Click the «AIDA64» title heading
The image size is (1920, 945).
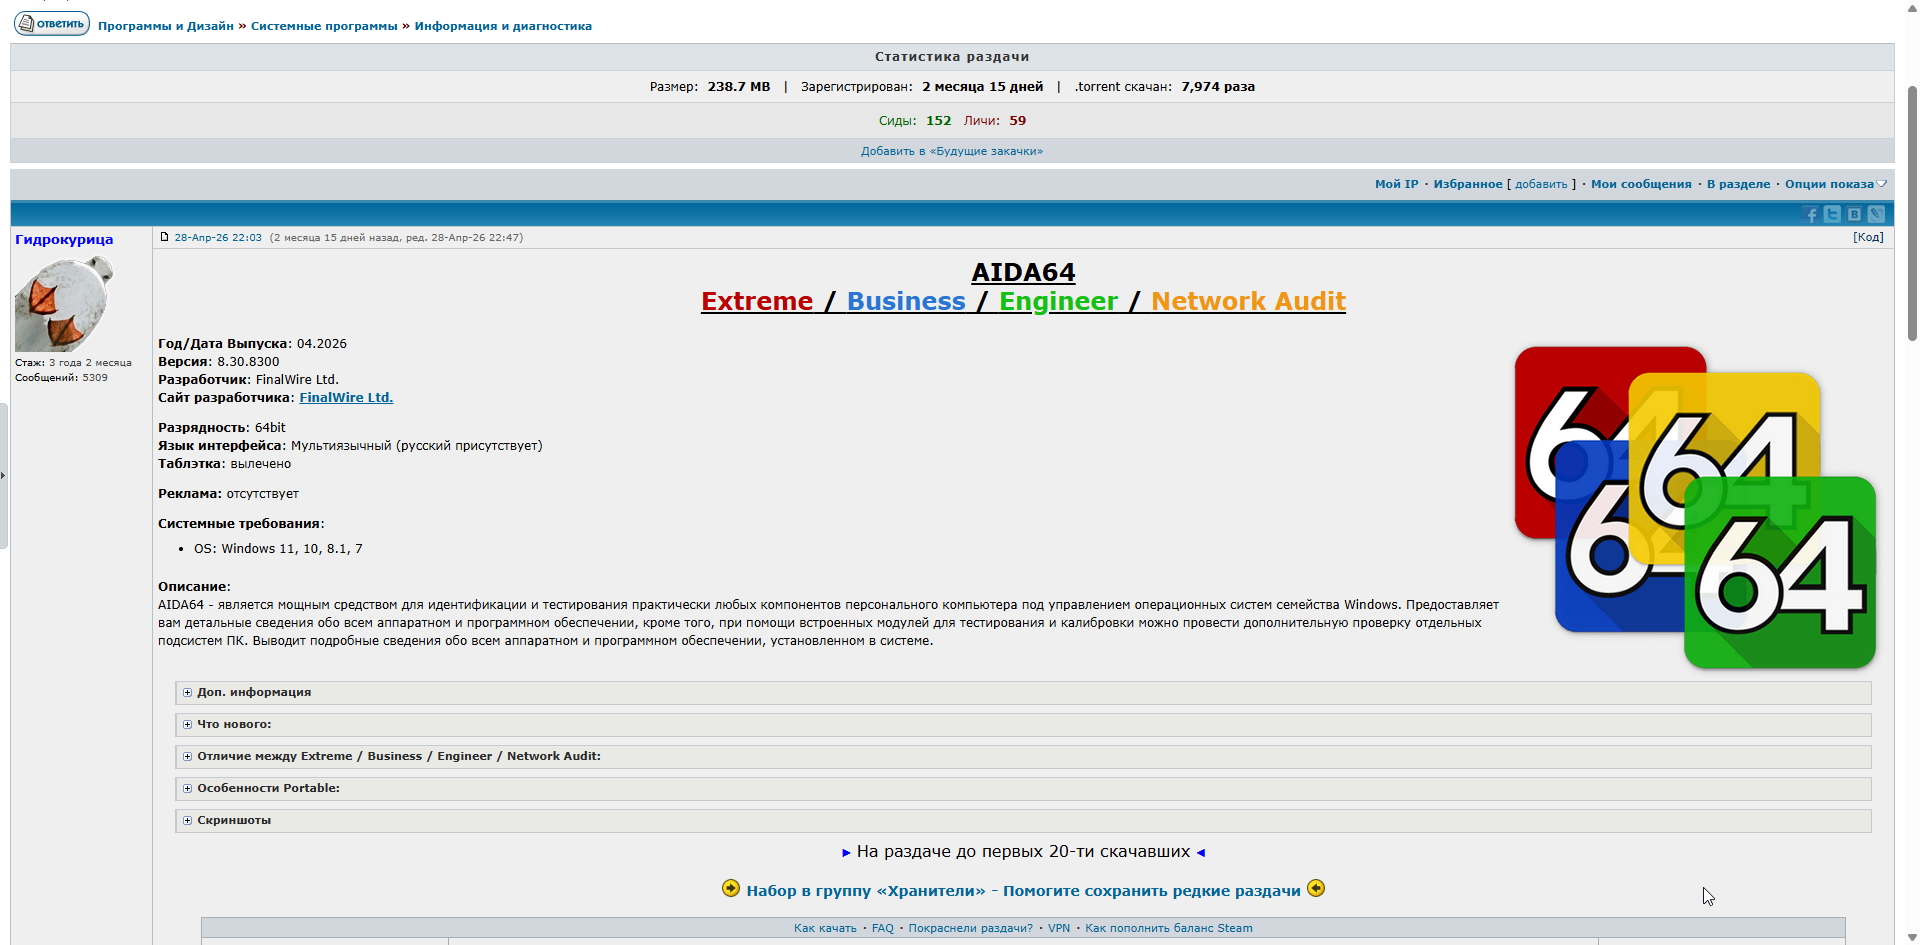point(1023,272)
